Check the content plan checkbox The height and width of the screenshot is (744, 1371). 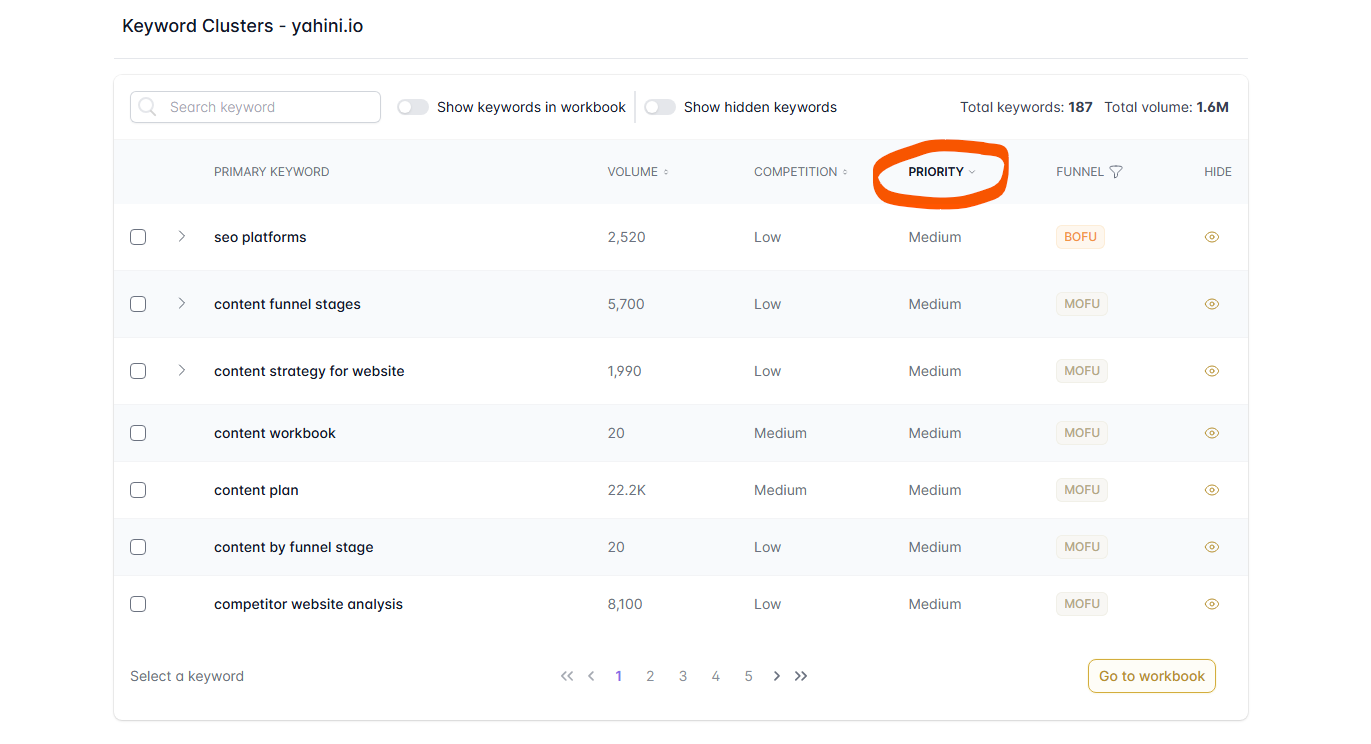click(x=138, y=490)
